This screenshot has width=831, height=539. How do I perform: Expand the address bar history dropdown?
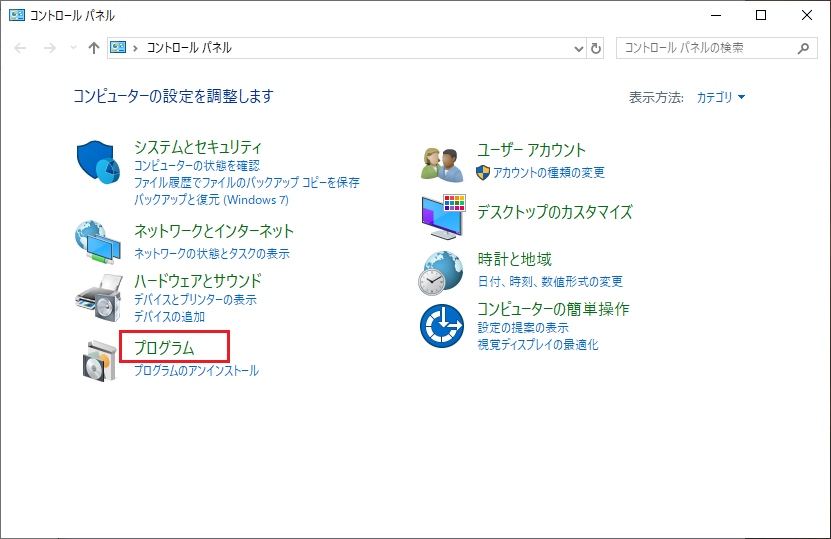pos(579,49)
